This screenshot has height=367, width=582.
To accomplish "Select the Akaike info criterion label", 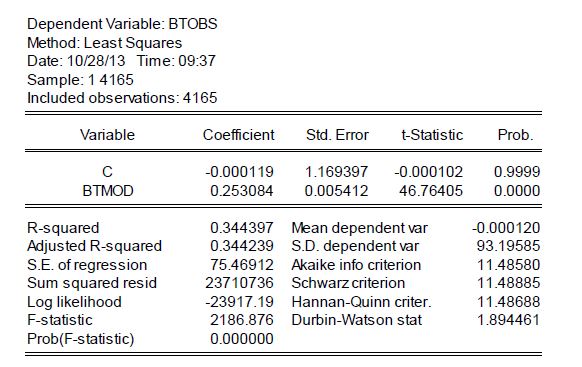I will tap(356, 265).
